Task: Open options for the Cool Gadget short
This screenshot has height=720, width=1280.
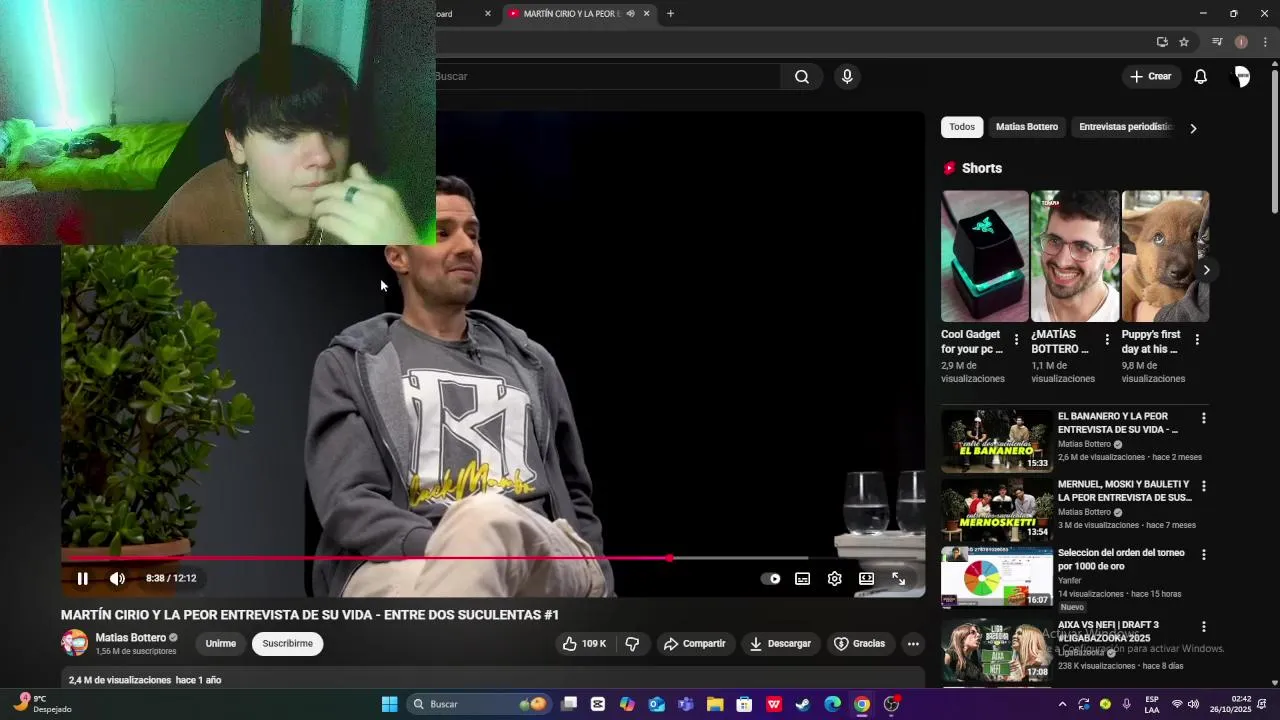Action: [1016, 340]
